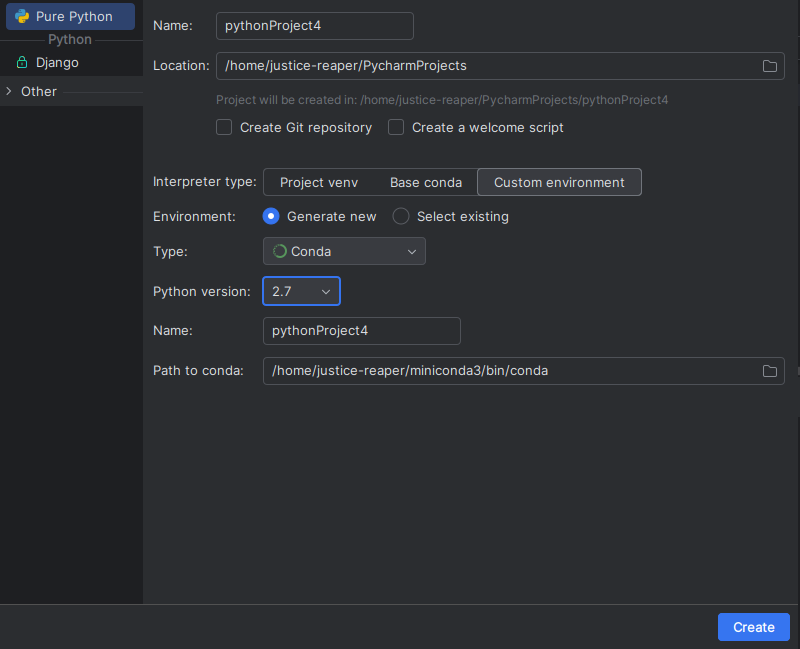Click the Django lock icon

click(21, 62)
